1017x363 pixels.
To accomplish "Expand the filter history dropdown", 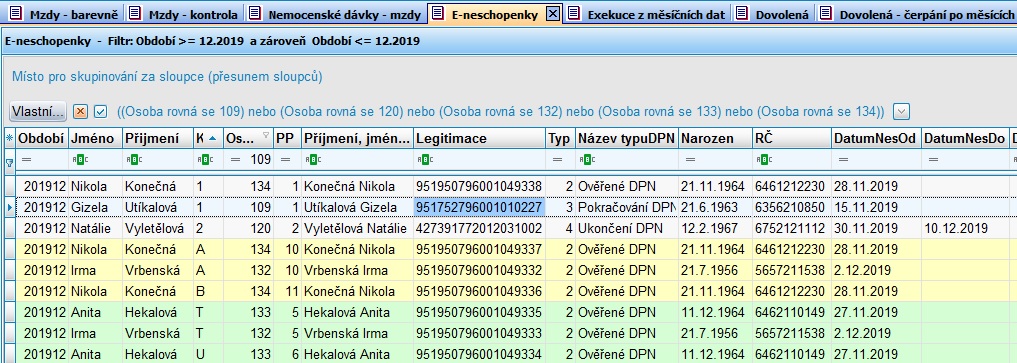I will coord(901,111).
